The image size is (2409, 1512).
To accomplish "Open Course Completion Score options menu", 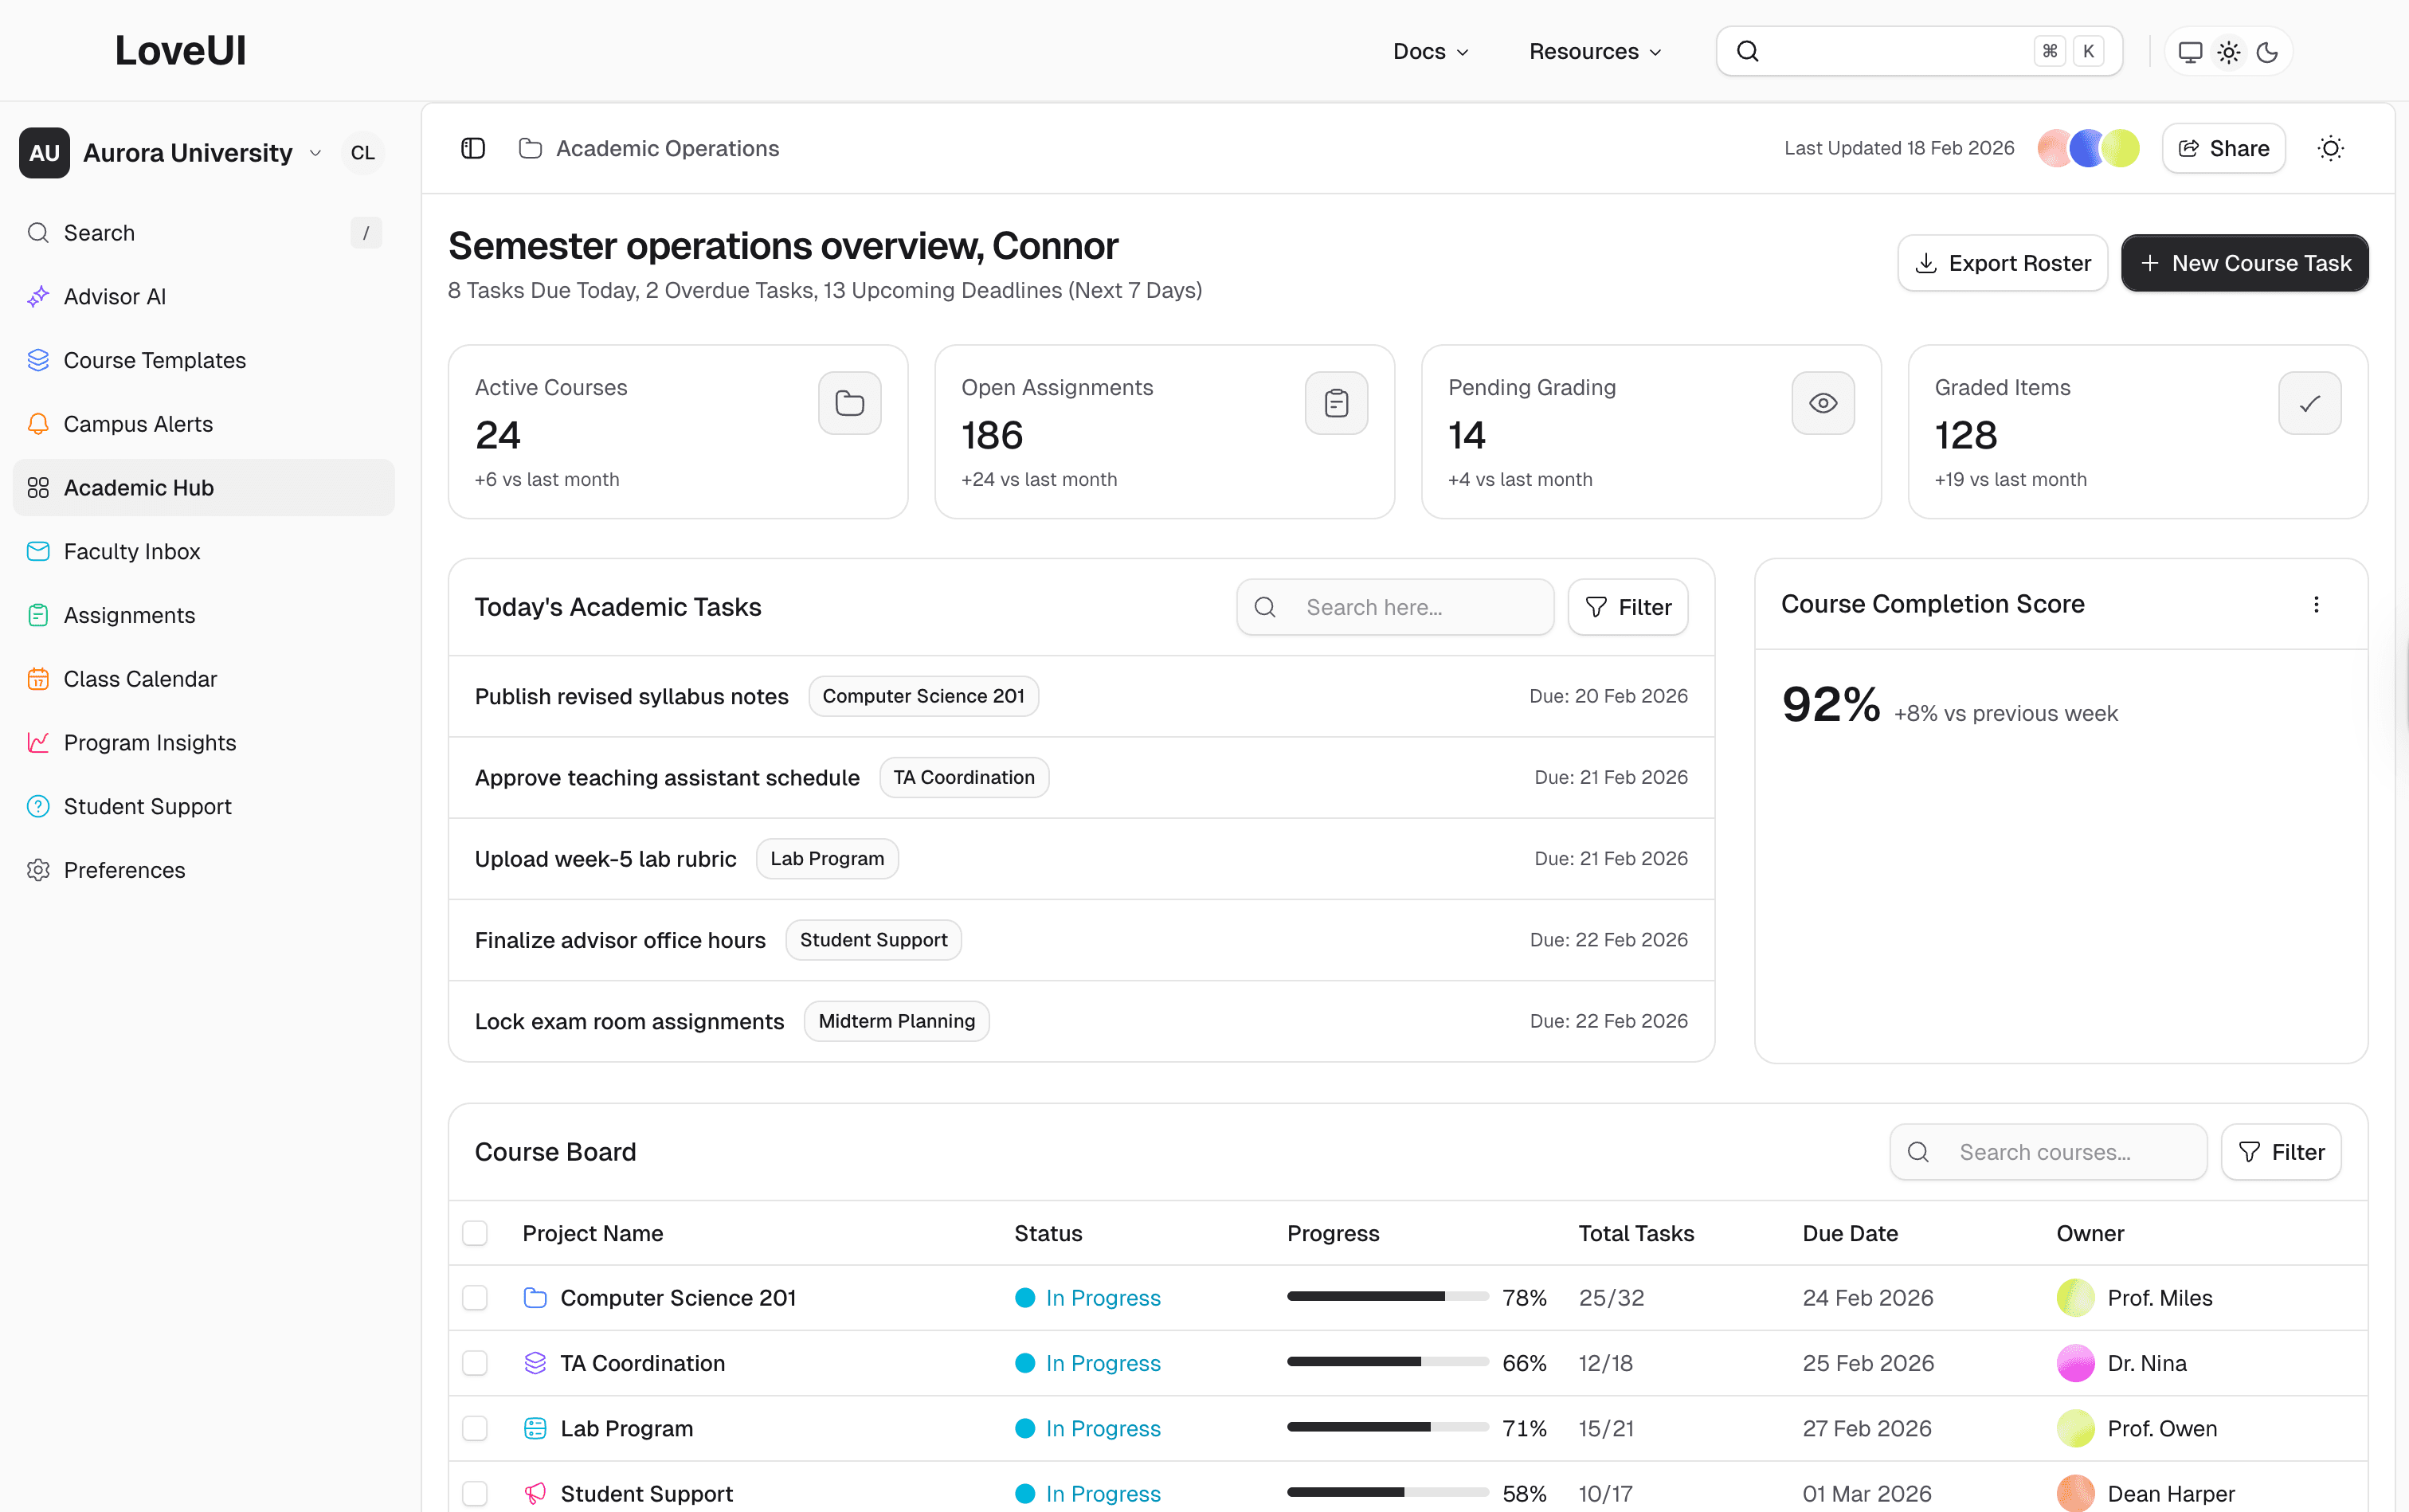I will pyautogui.click(x=2316, y=604).
